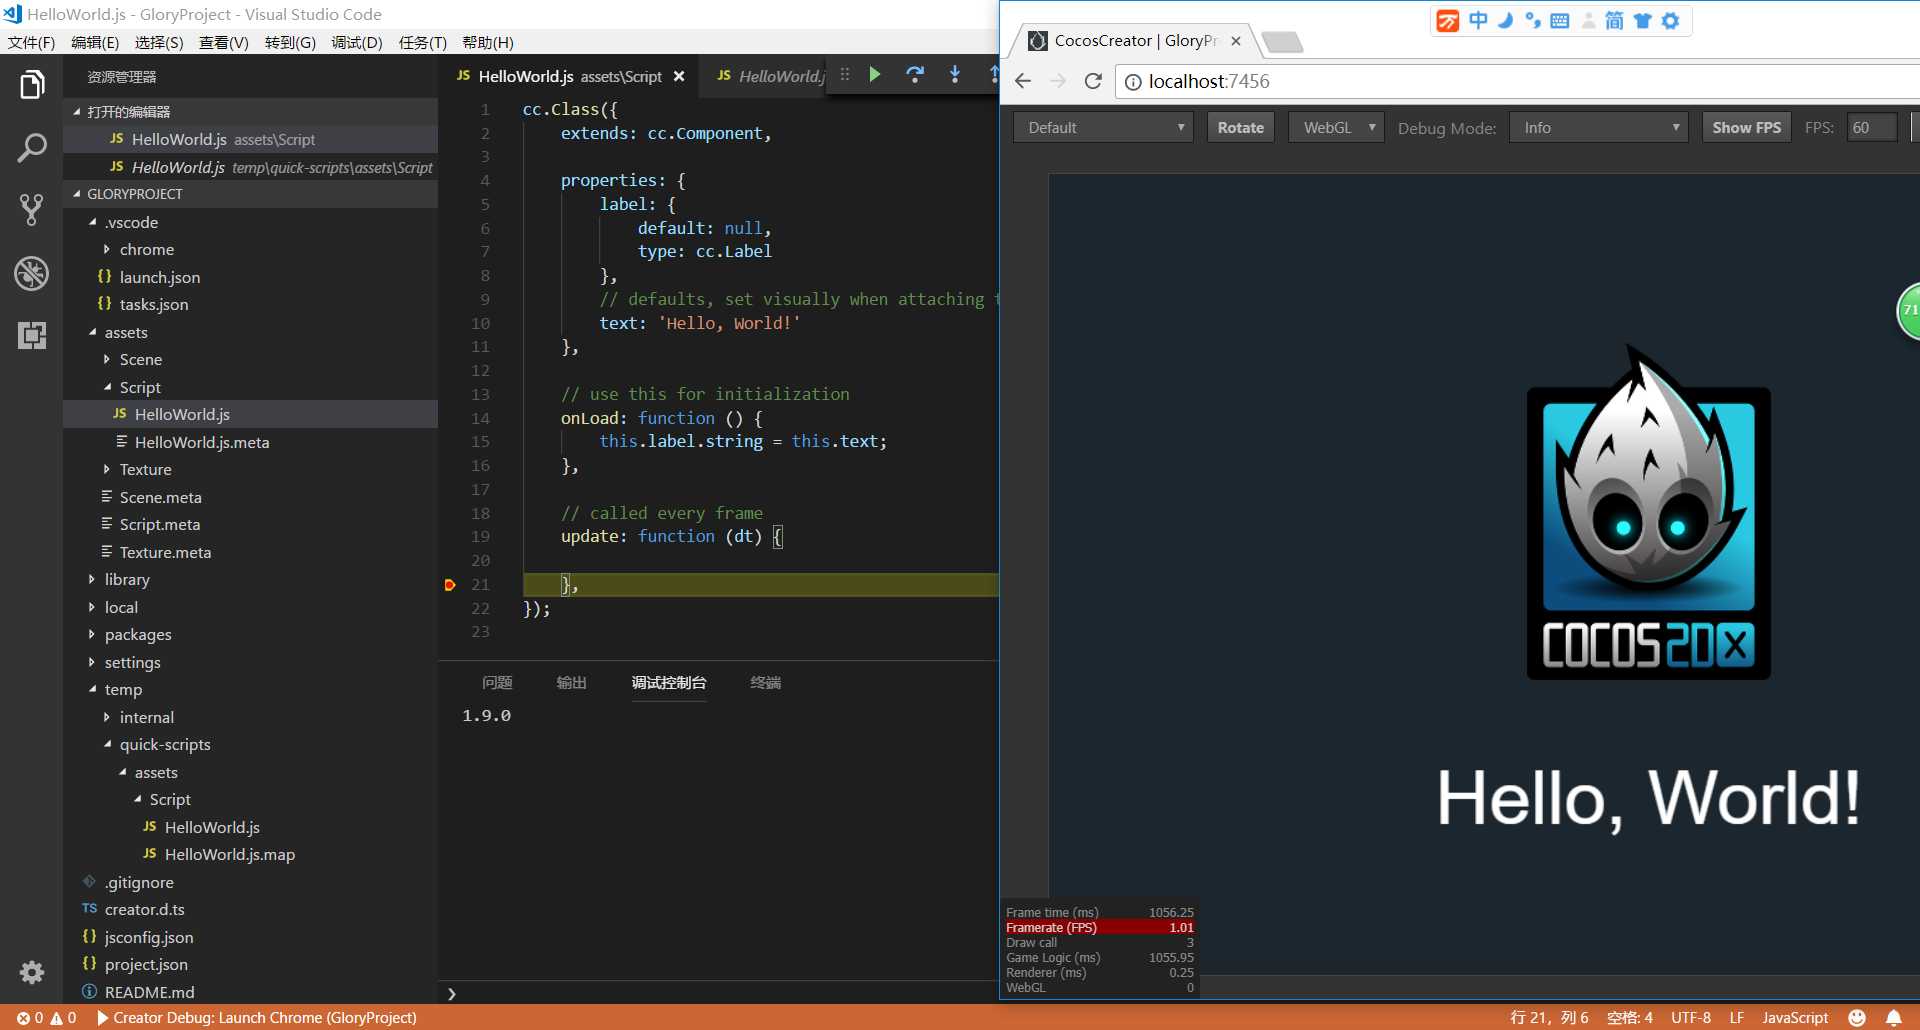1920x1030 pixels.
Task: Reload the localhost page in browser
Action: click(1093, 81)
